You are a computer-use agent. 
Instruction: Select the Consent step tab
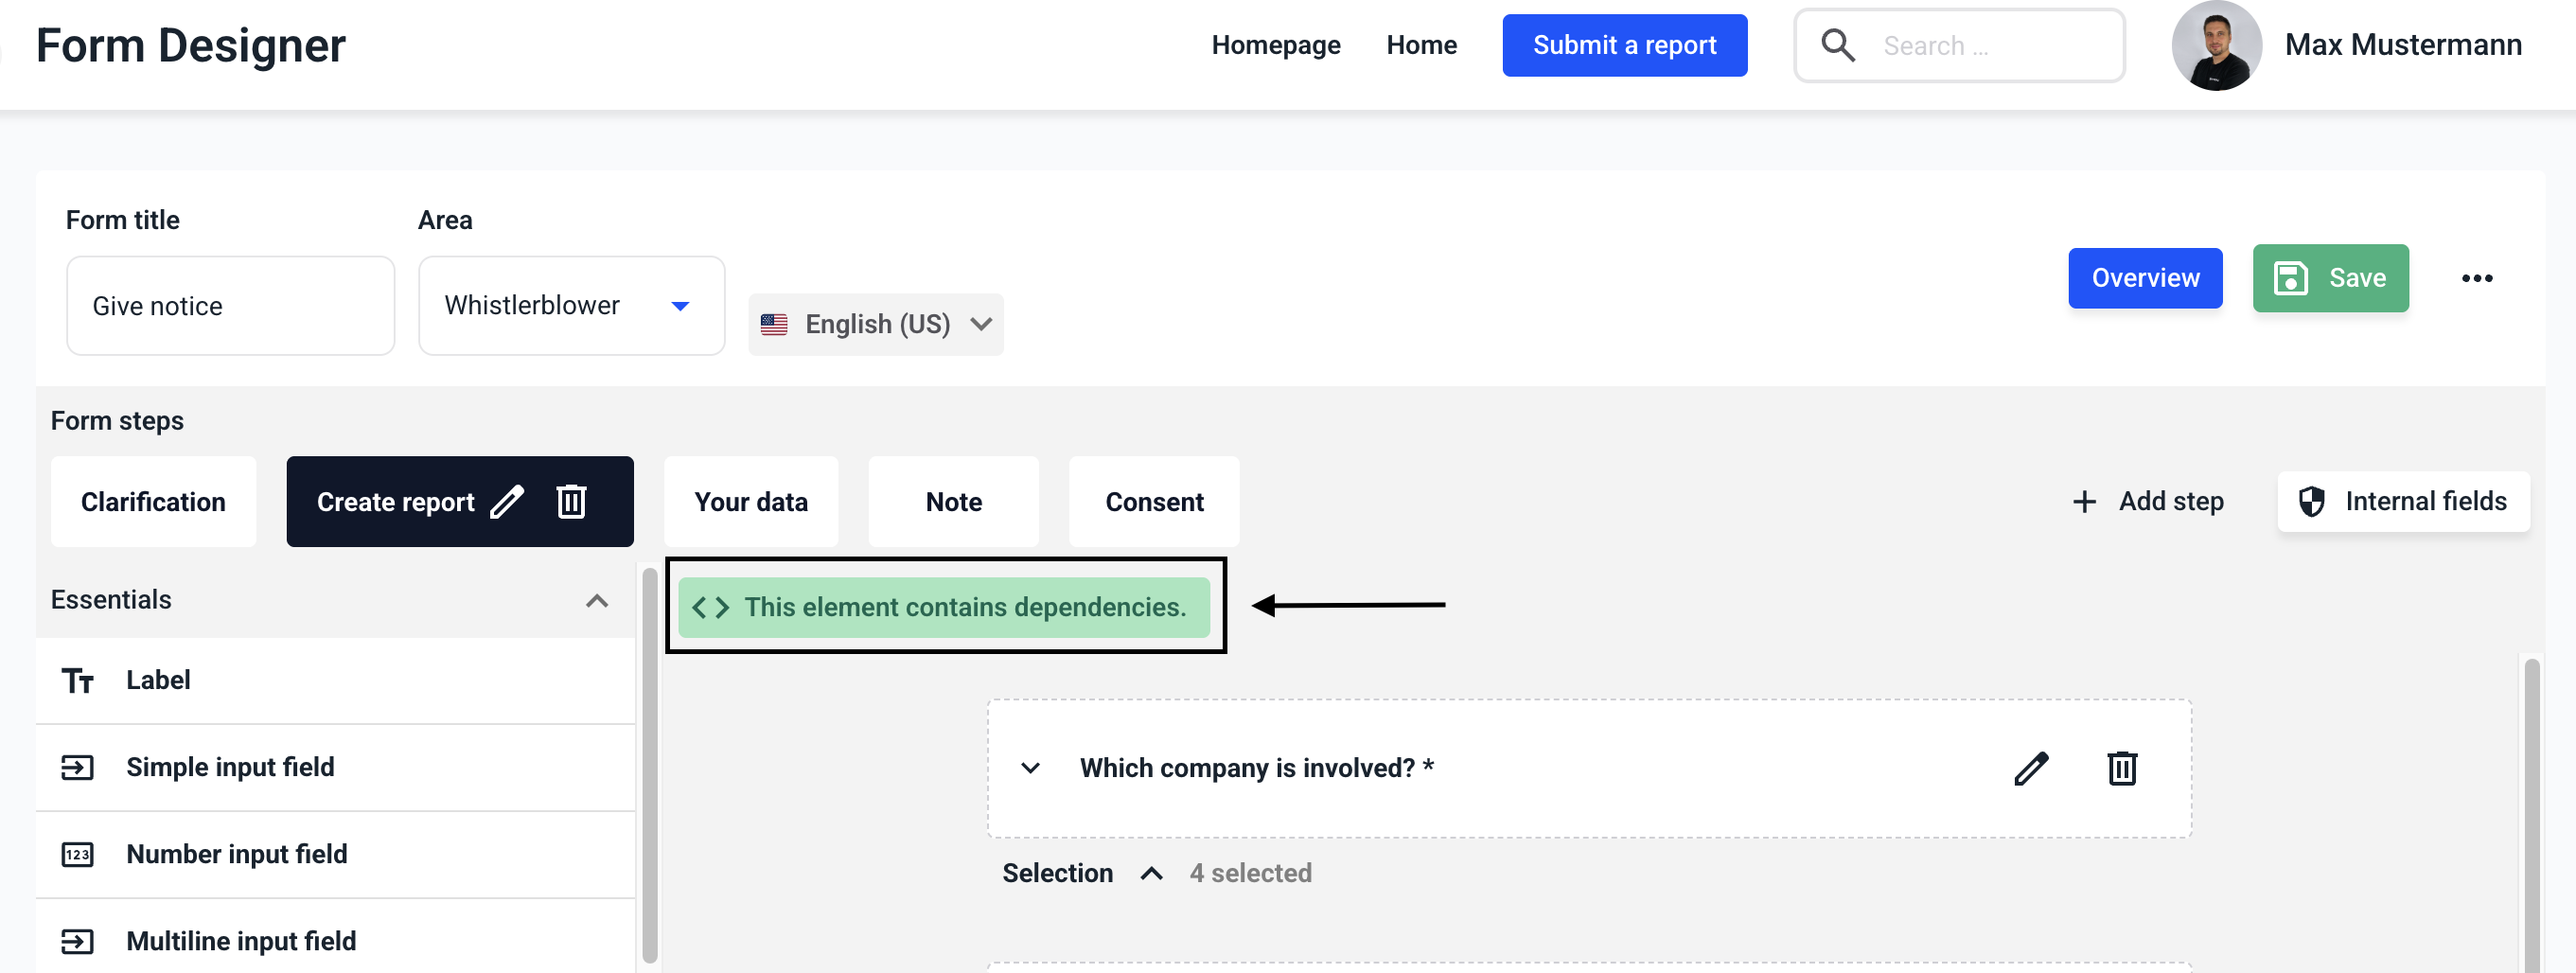(1153, 502)
